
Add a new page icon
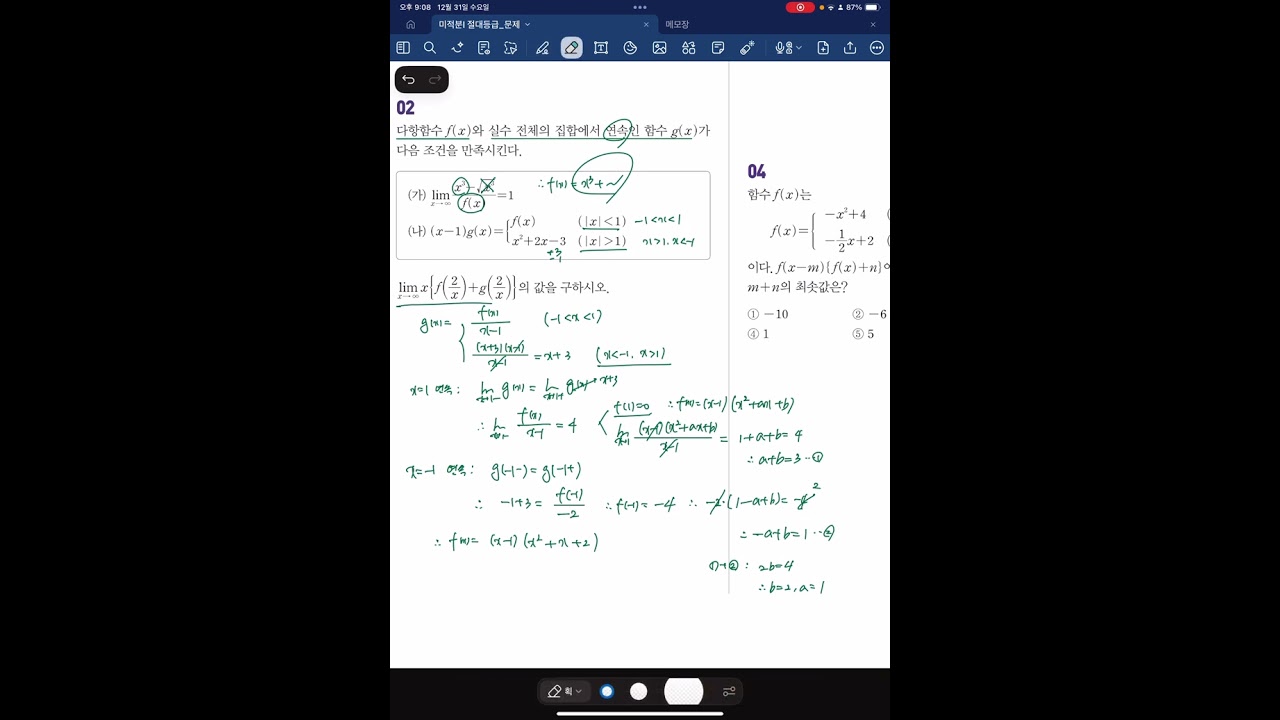click(x=823, y=47)
